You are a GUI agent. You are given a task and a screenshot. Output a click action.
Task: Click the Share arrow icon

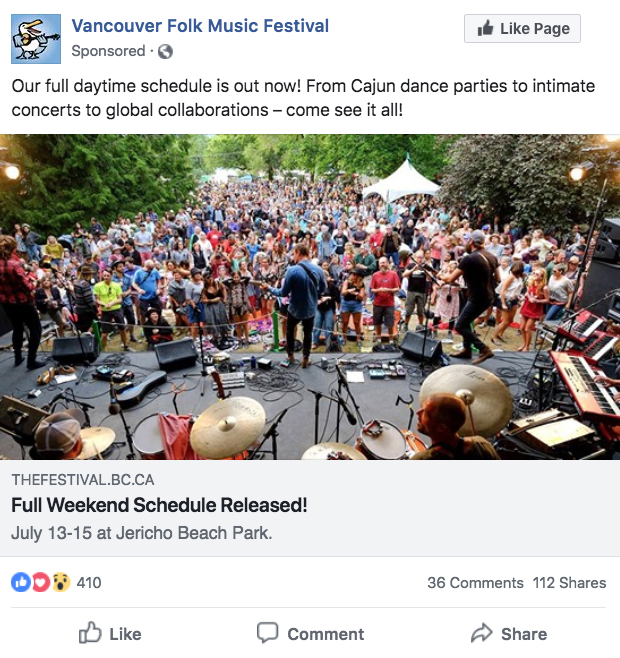[x=481, y=633]
